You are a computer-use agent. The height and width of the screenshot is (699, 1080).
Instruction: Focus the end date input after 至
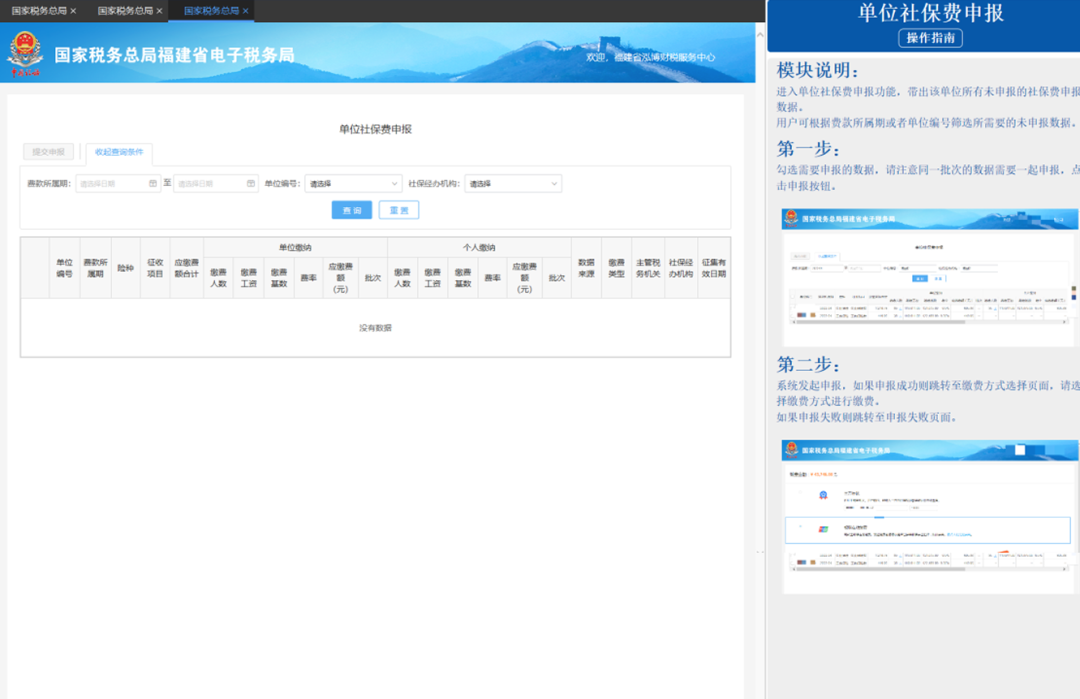(216, 184)
